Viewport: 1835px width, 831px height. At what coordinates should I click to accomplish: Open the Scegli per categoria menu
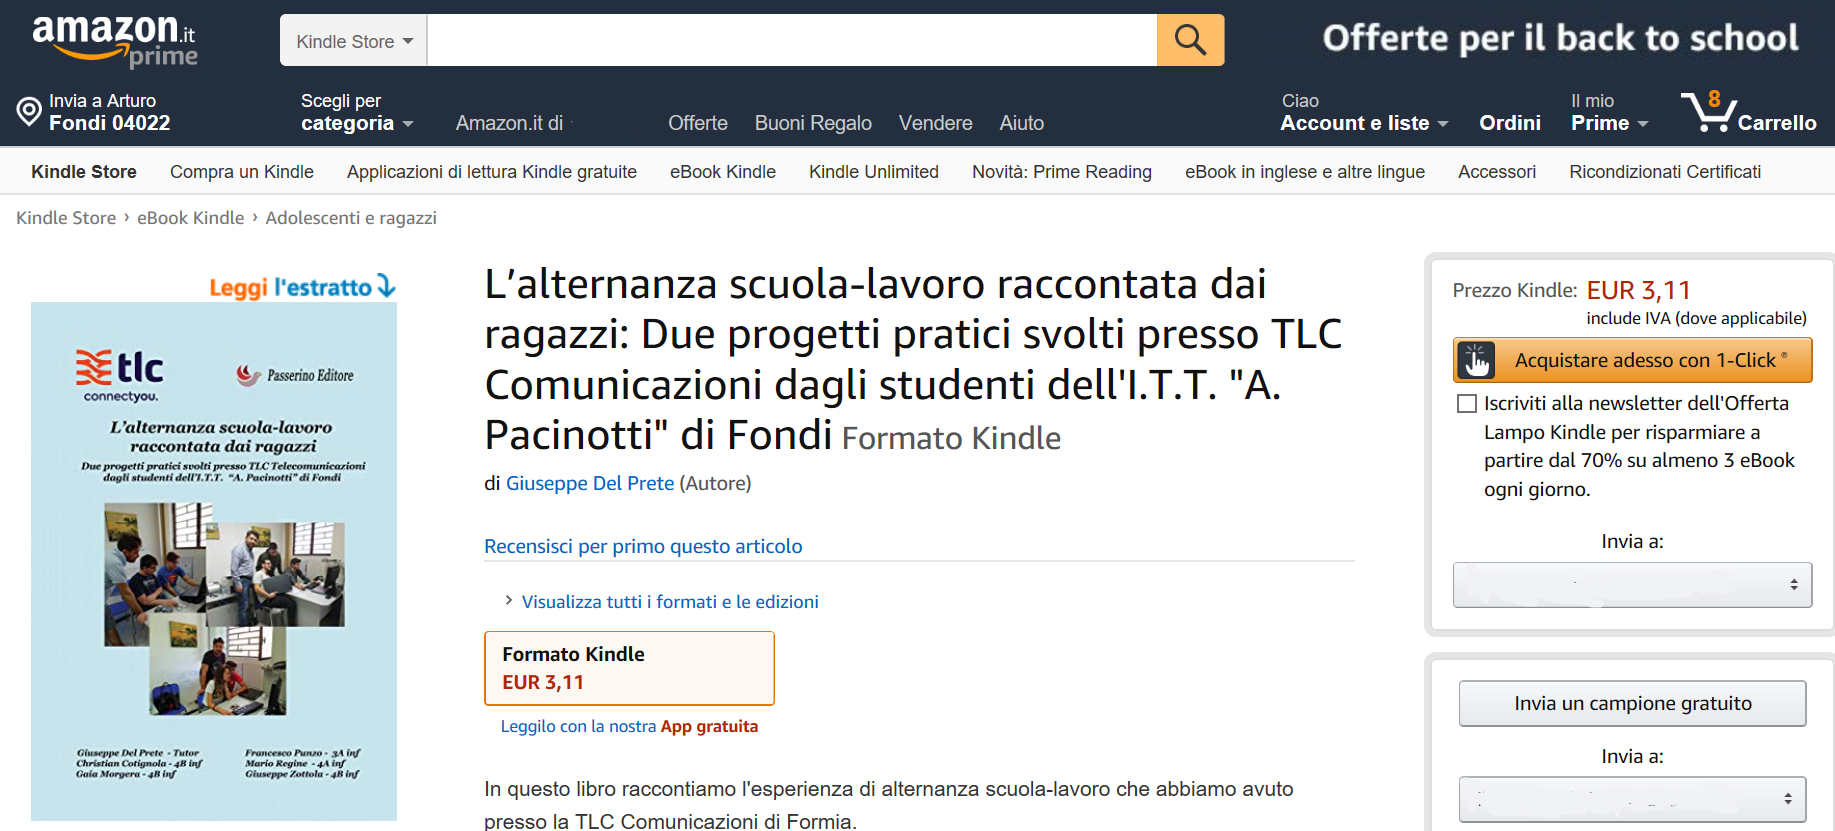[x=356, y=113]
